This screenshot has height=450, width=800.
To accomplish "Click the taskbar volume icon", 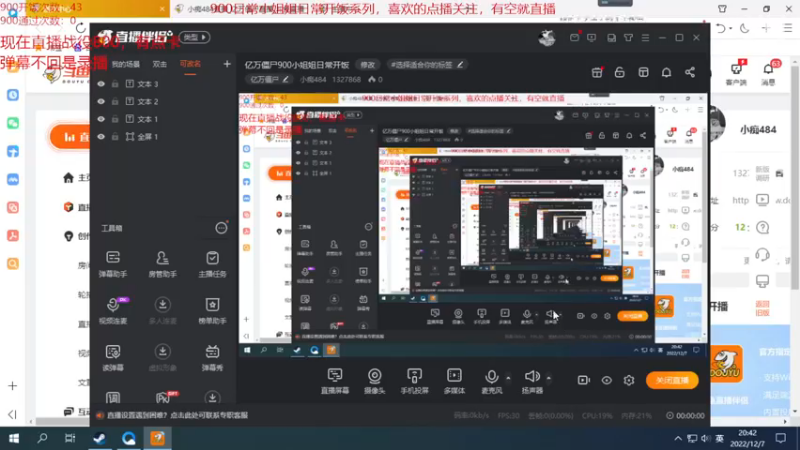I will pyautogui.click(x=706, y=438).
